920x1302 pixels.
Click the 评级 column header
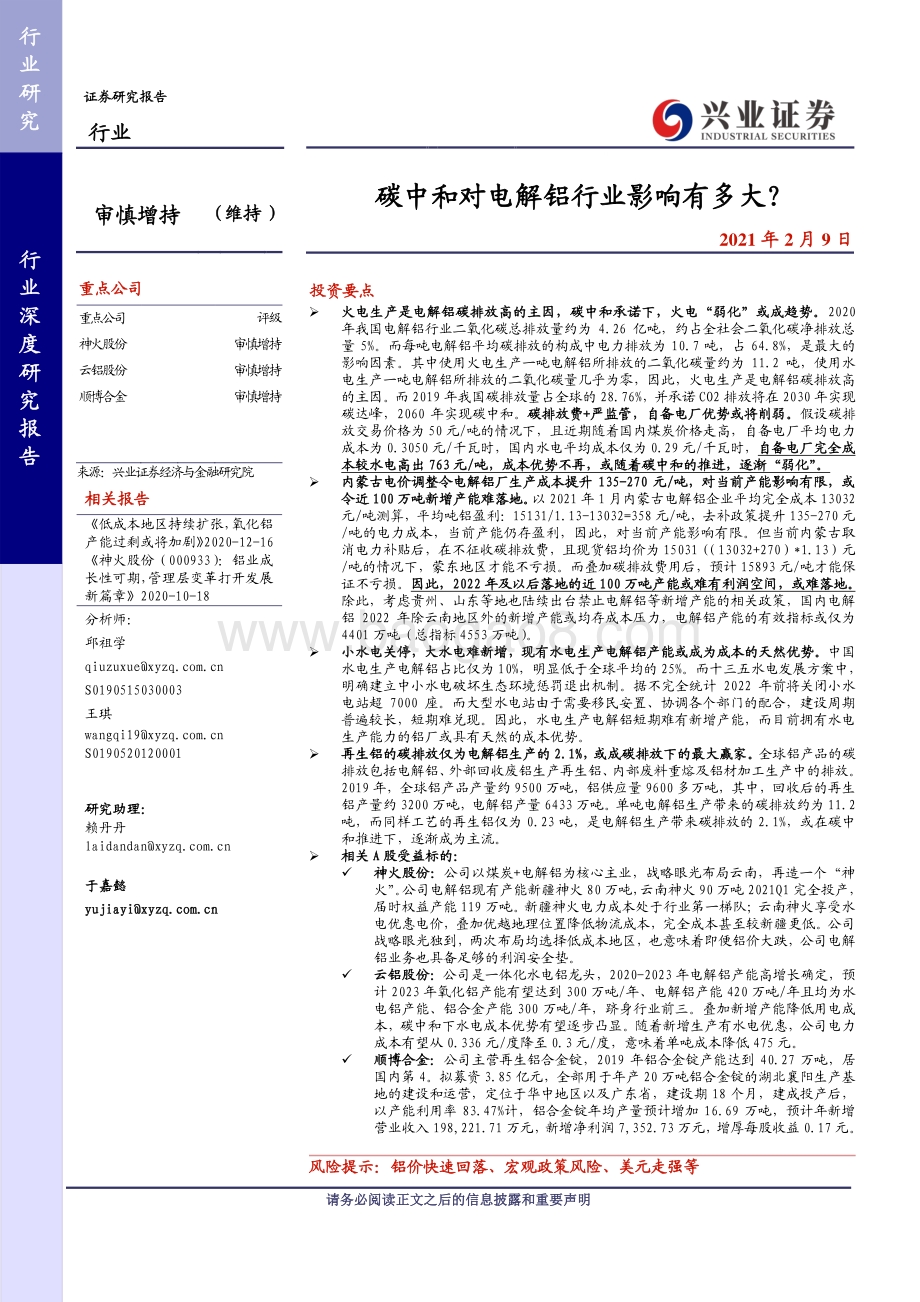[x=269, y=318]
